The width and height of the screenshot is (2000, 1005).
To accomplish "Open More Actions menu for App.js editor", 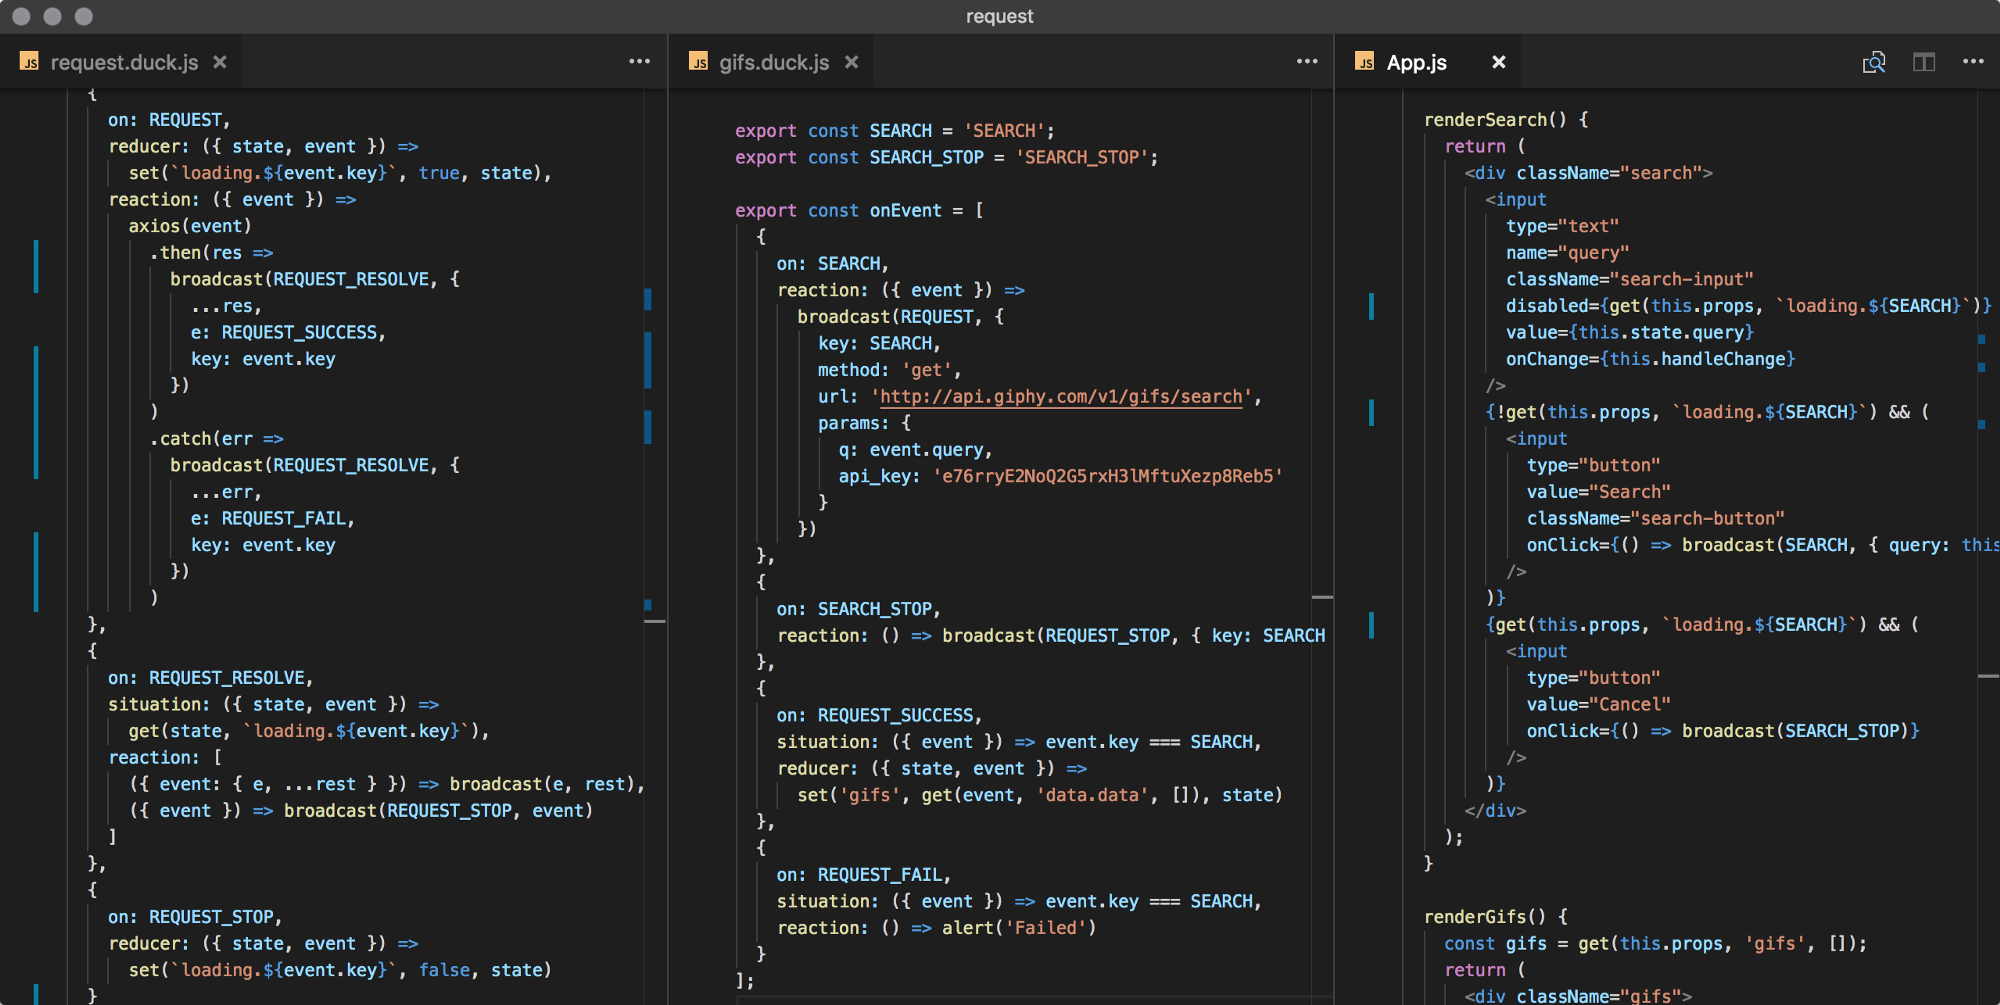I will [1973, 62].
